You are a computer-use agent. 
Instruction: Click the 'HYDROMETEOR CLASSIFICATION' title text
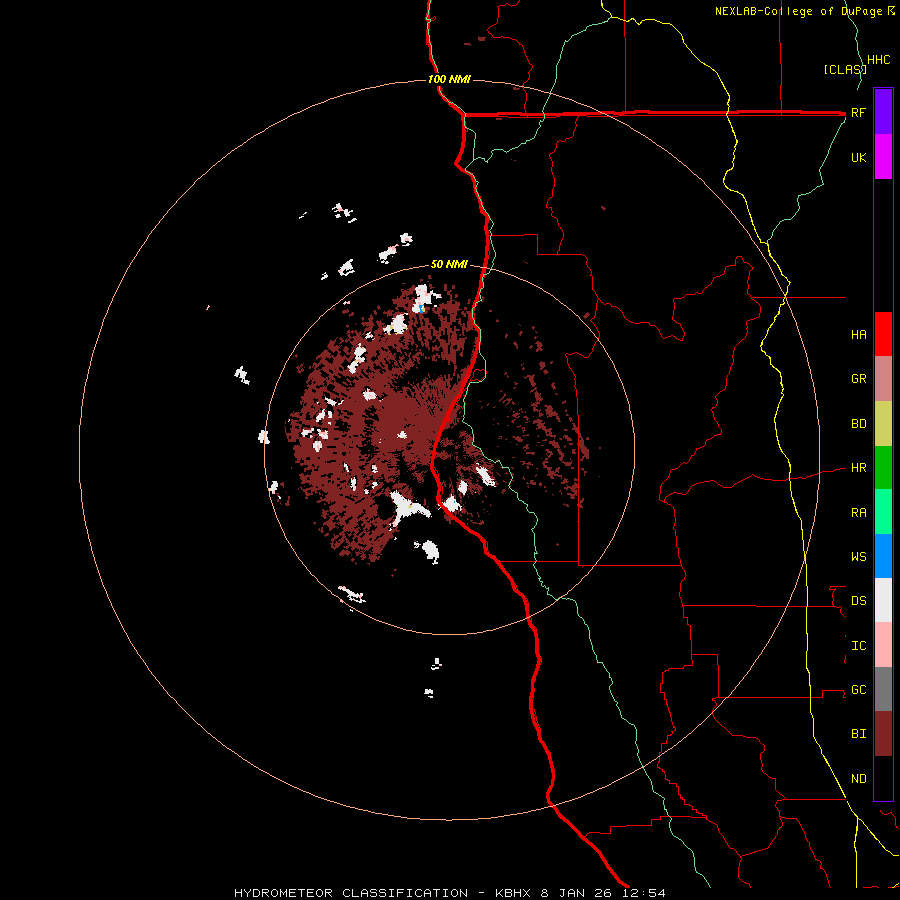[x=351, y=893]
